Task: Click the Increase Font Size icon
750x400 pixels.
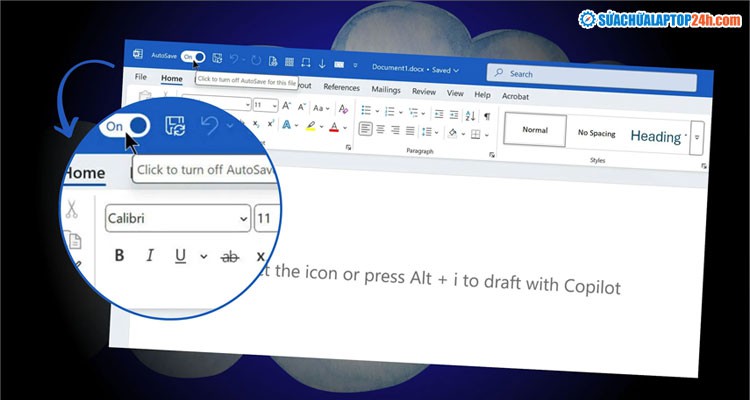Action: 287,106
